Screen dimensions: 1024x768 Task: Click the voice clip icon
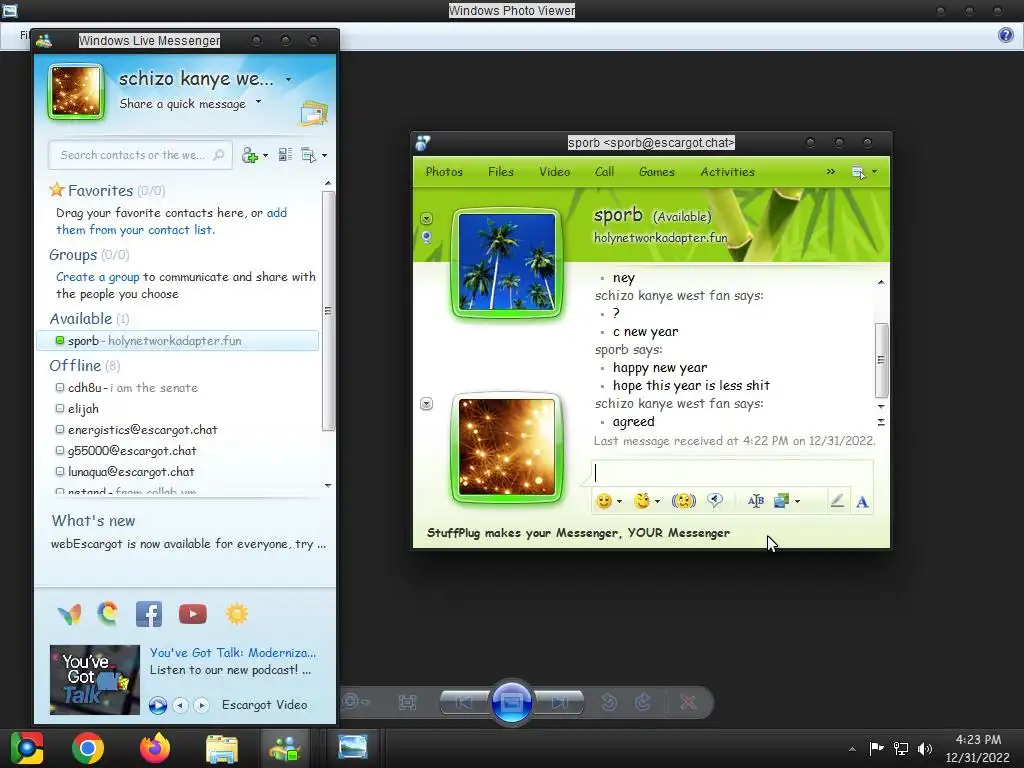click(x=715, y=501)
